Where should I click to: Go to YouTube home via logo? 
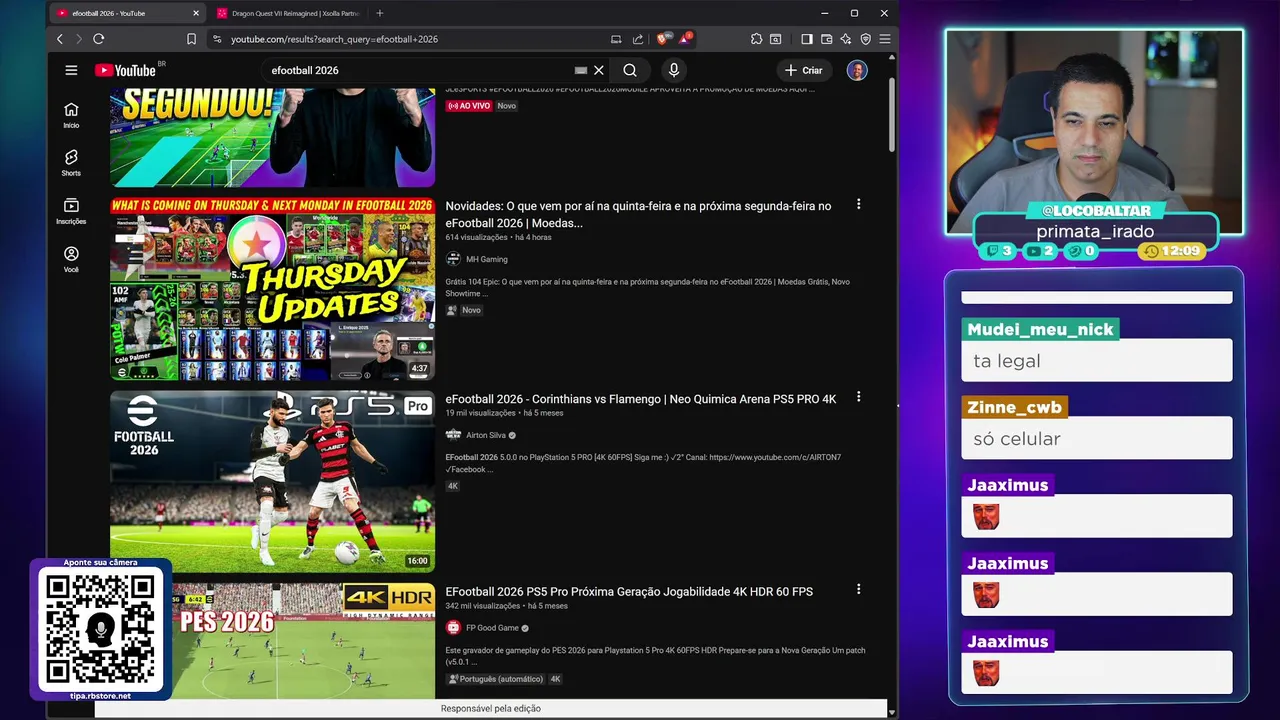(x=125, y=70)
